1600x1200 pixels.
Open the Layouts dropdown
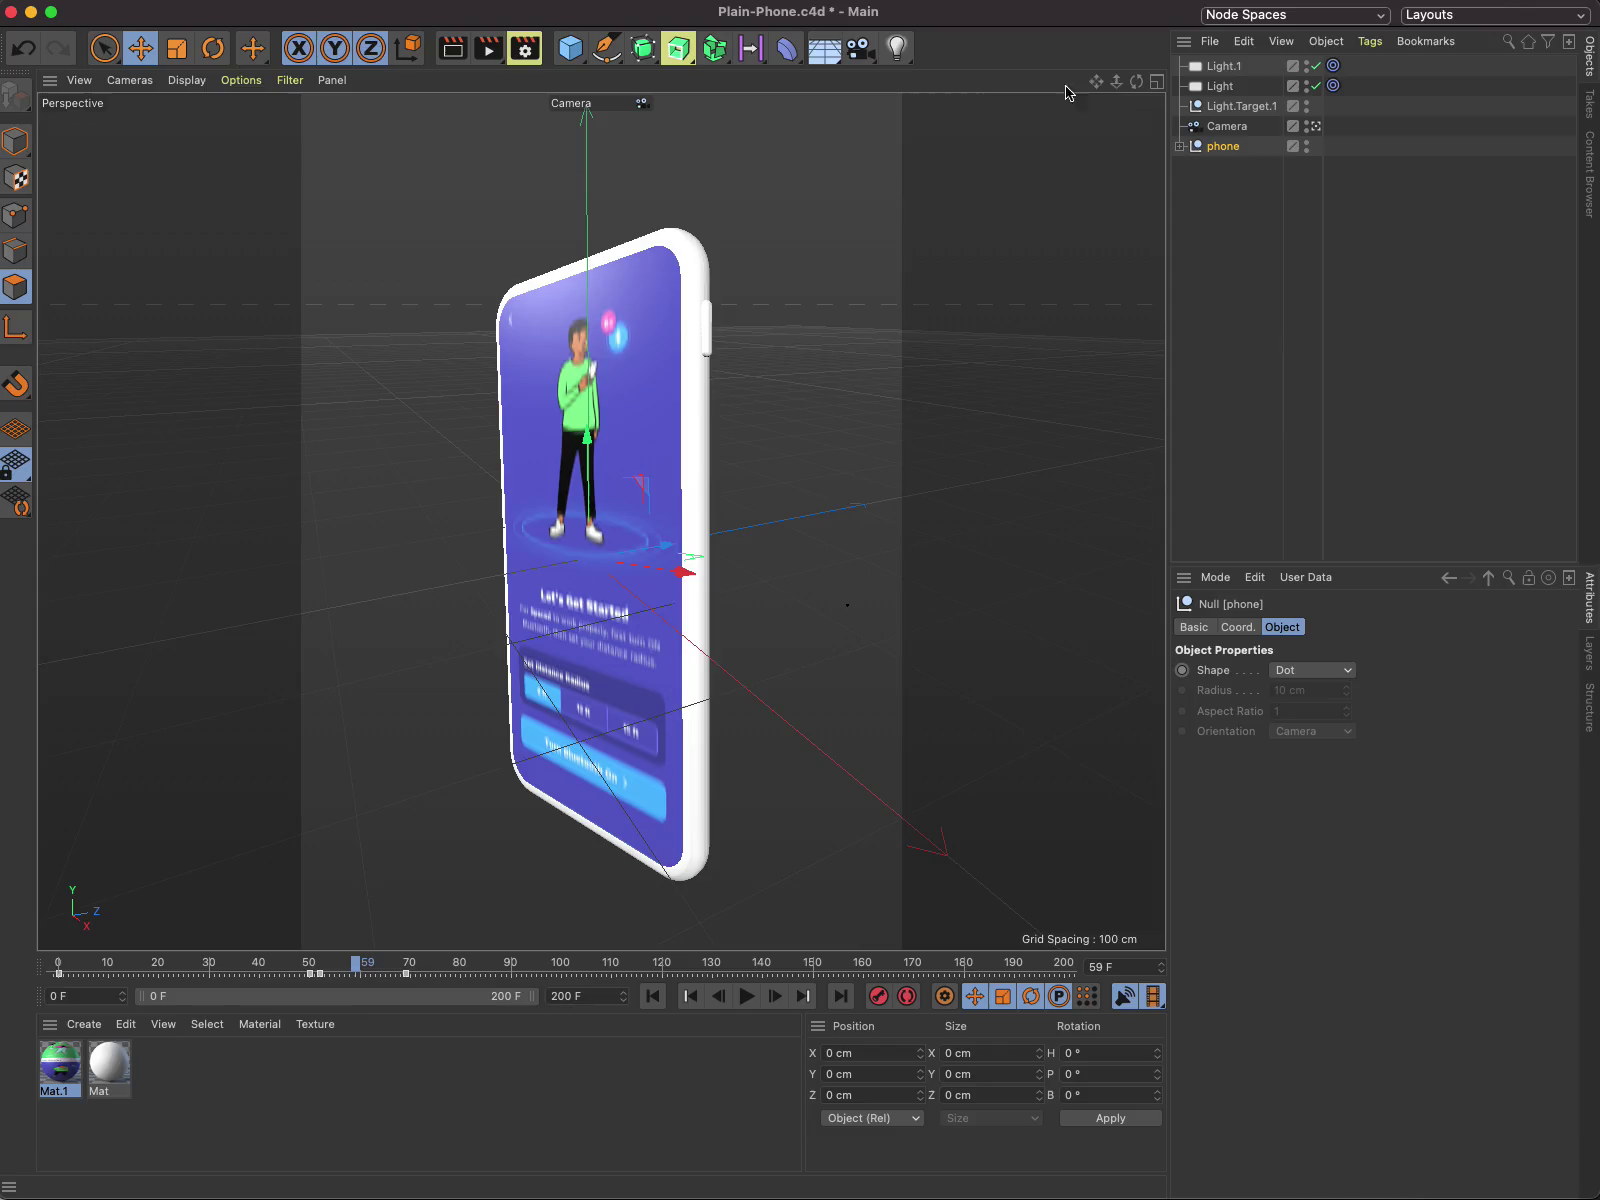point(1494,15)
